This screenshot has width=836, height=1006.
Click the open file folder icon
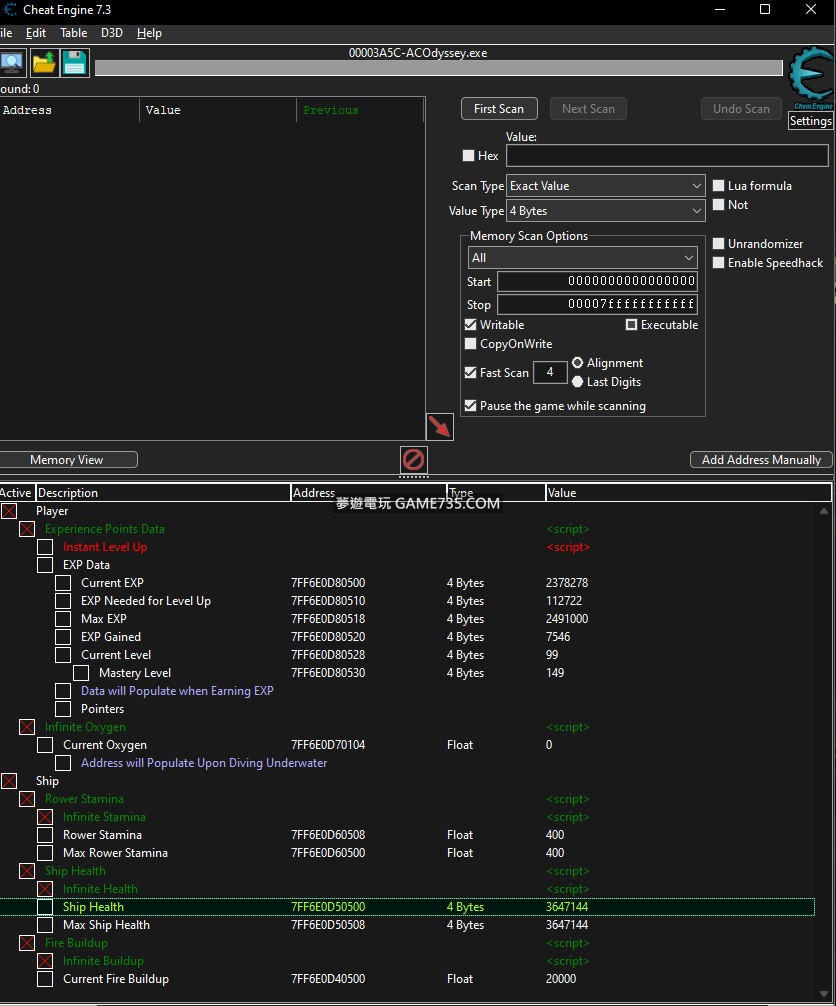pos(44,62)
